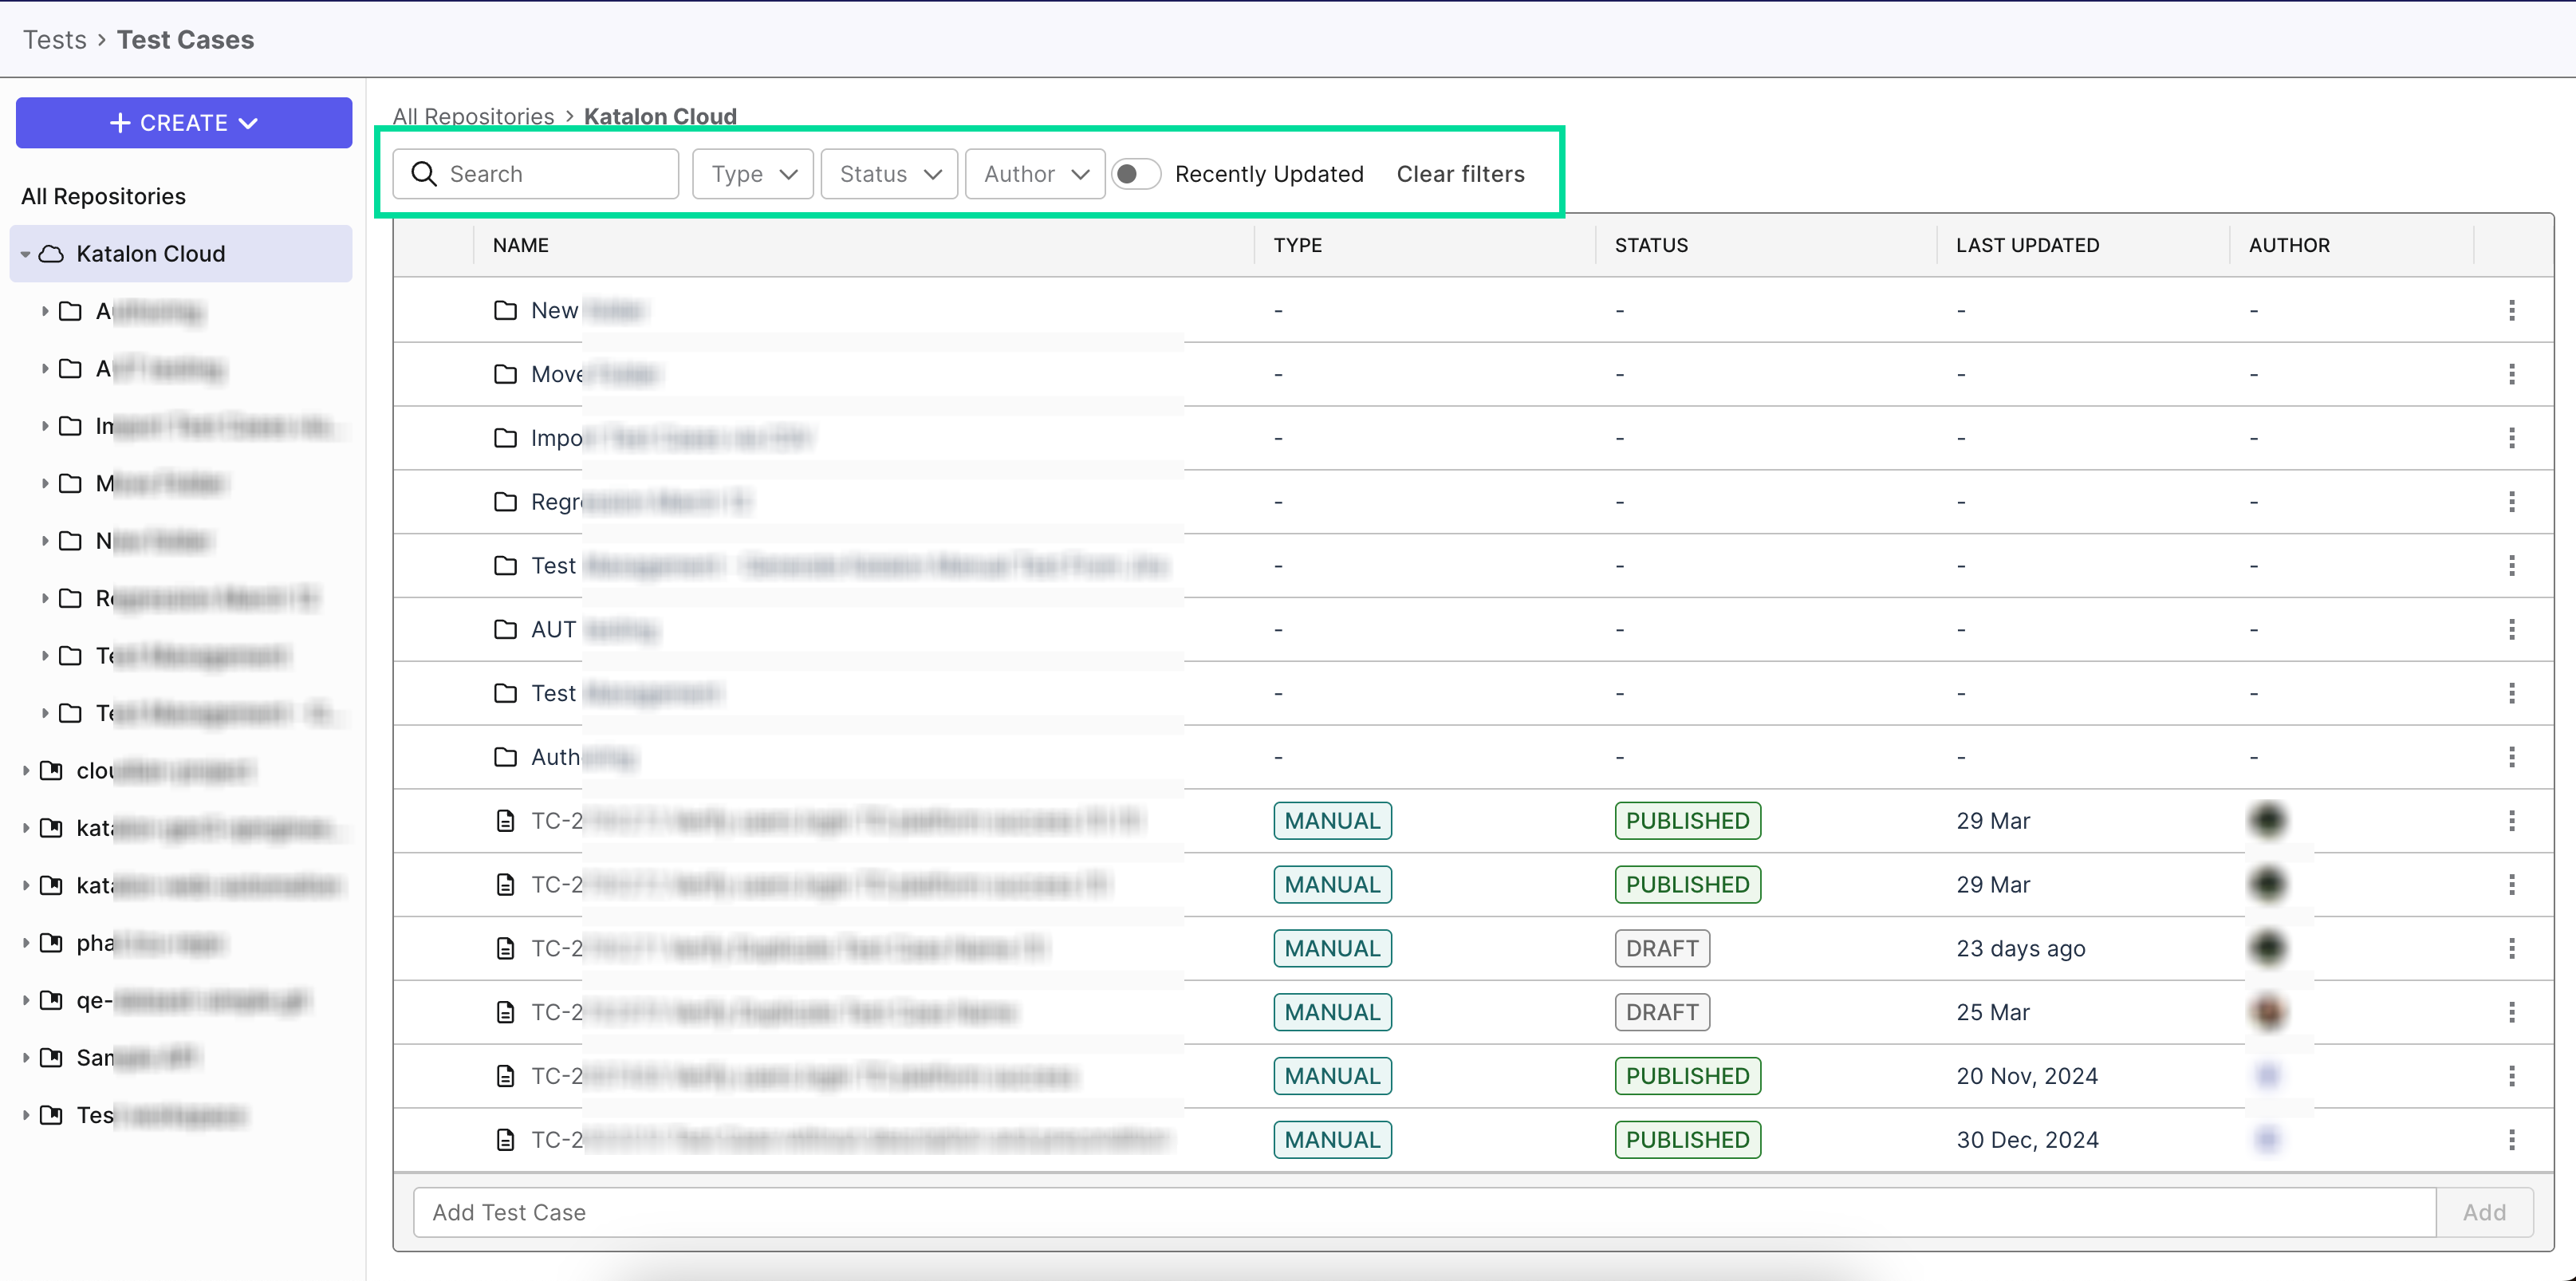Expand the sidebar folder starting with 'M'

click(45, 484)
